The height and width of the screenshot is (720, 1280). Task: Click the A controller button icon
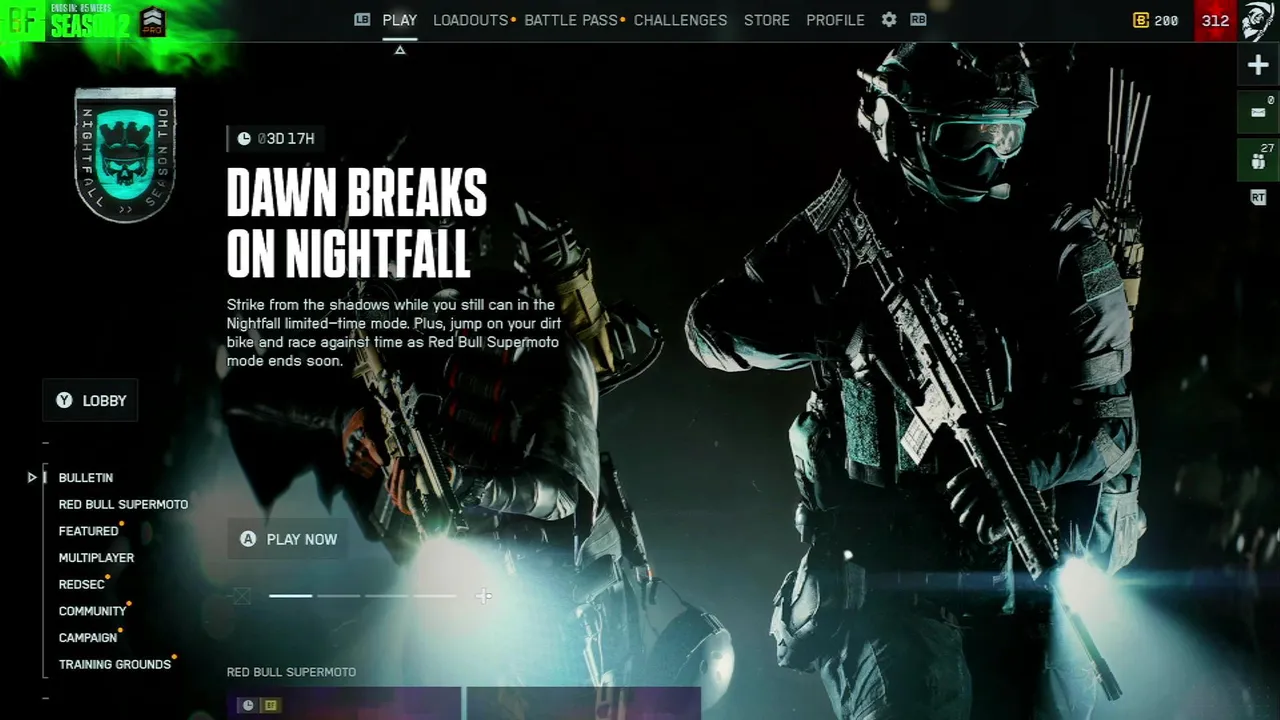click(248, 539)
